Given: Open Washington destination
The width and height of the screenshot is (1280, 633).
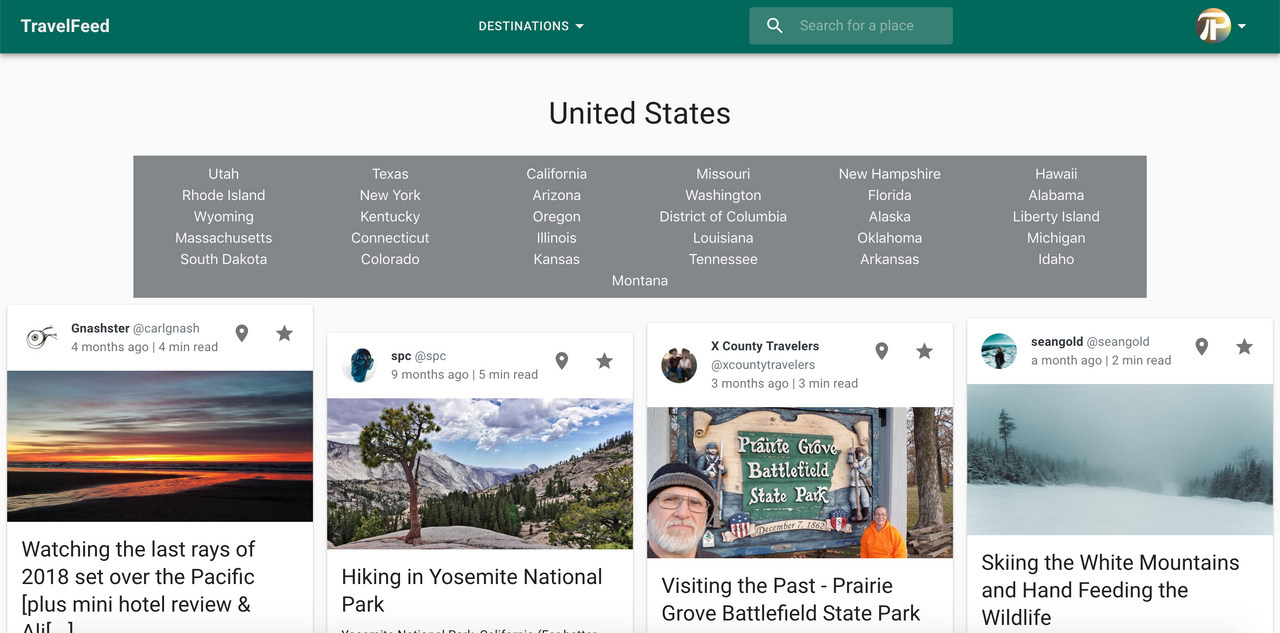Looking at the screenshot, I should click(723, 195).
